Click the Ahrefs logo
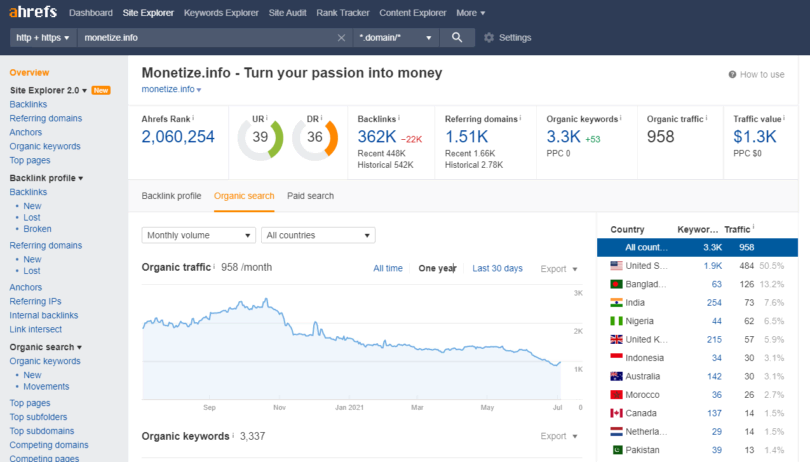This screenshot has width=810, height=462. coord(33,11)
